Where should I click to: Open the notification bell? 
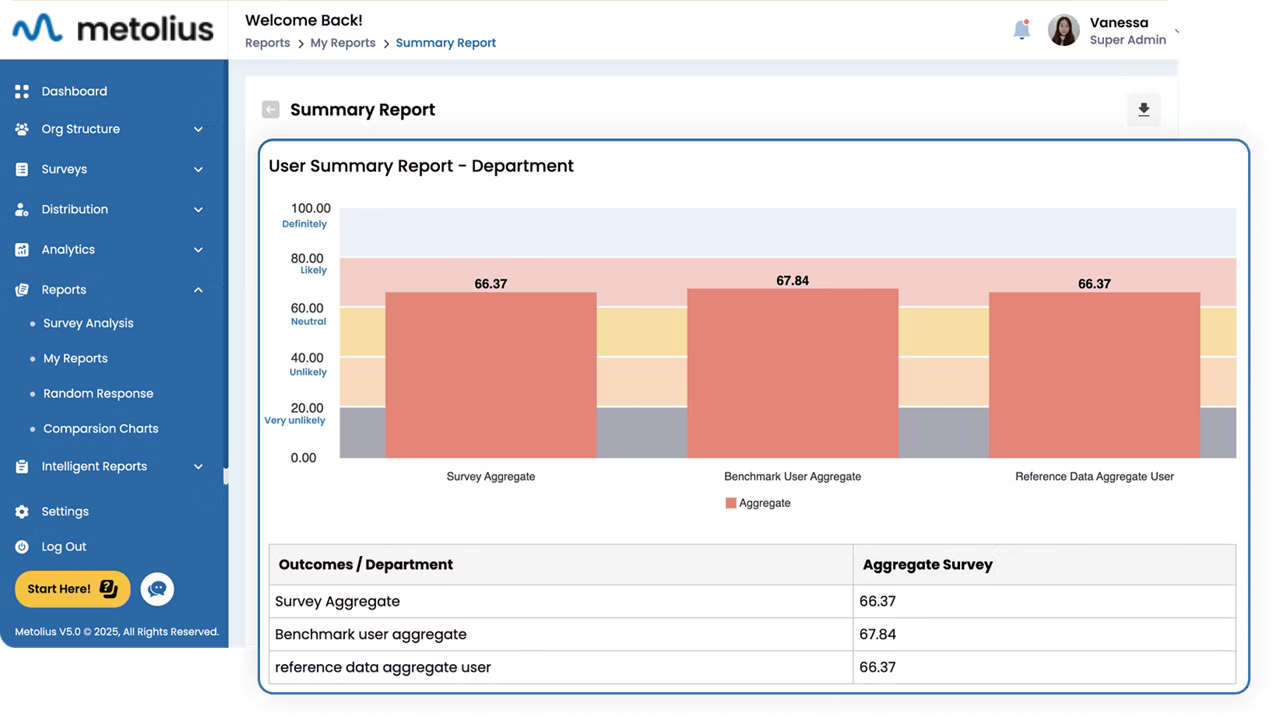click(1021, 30)
